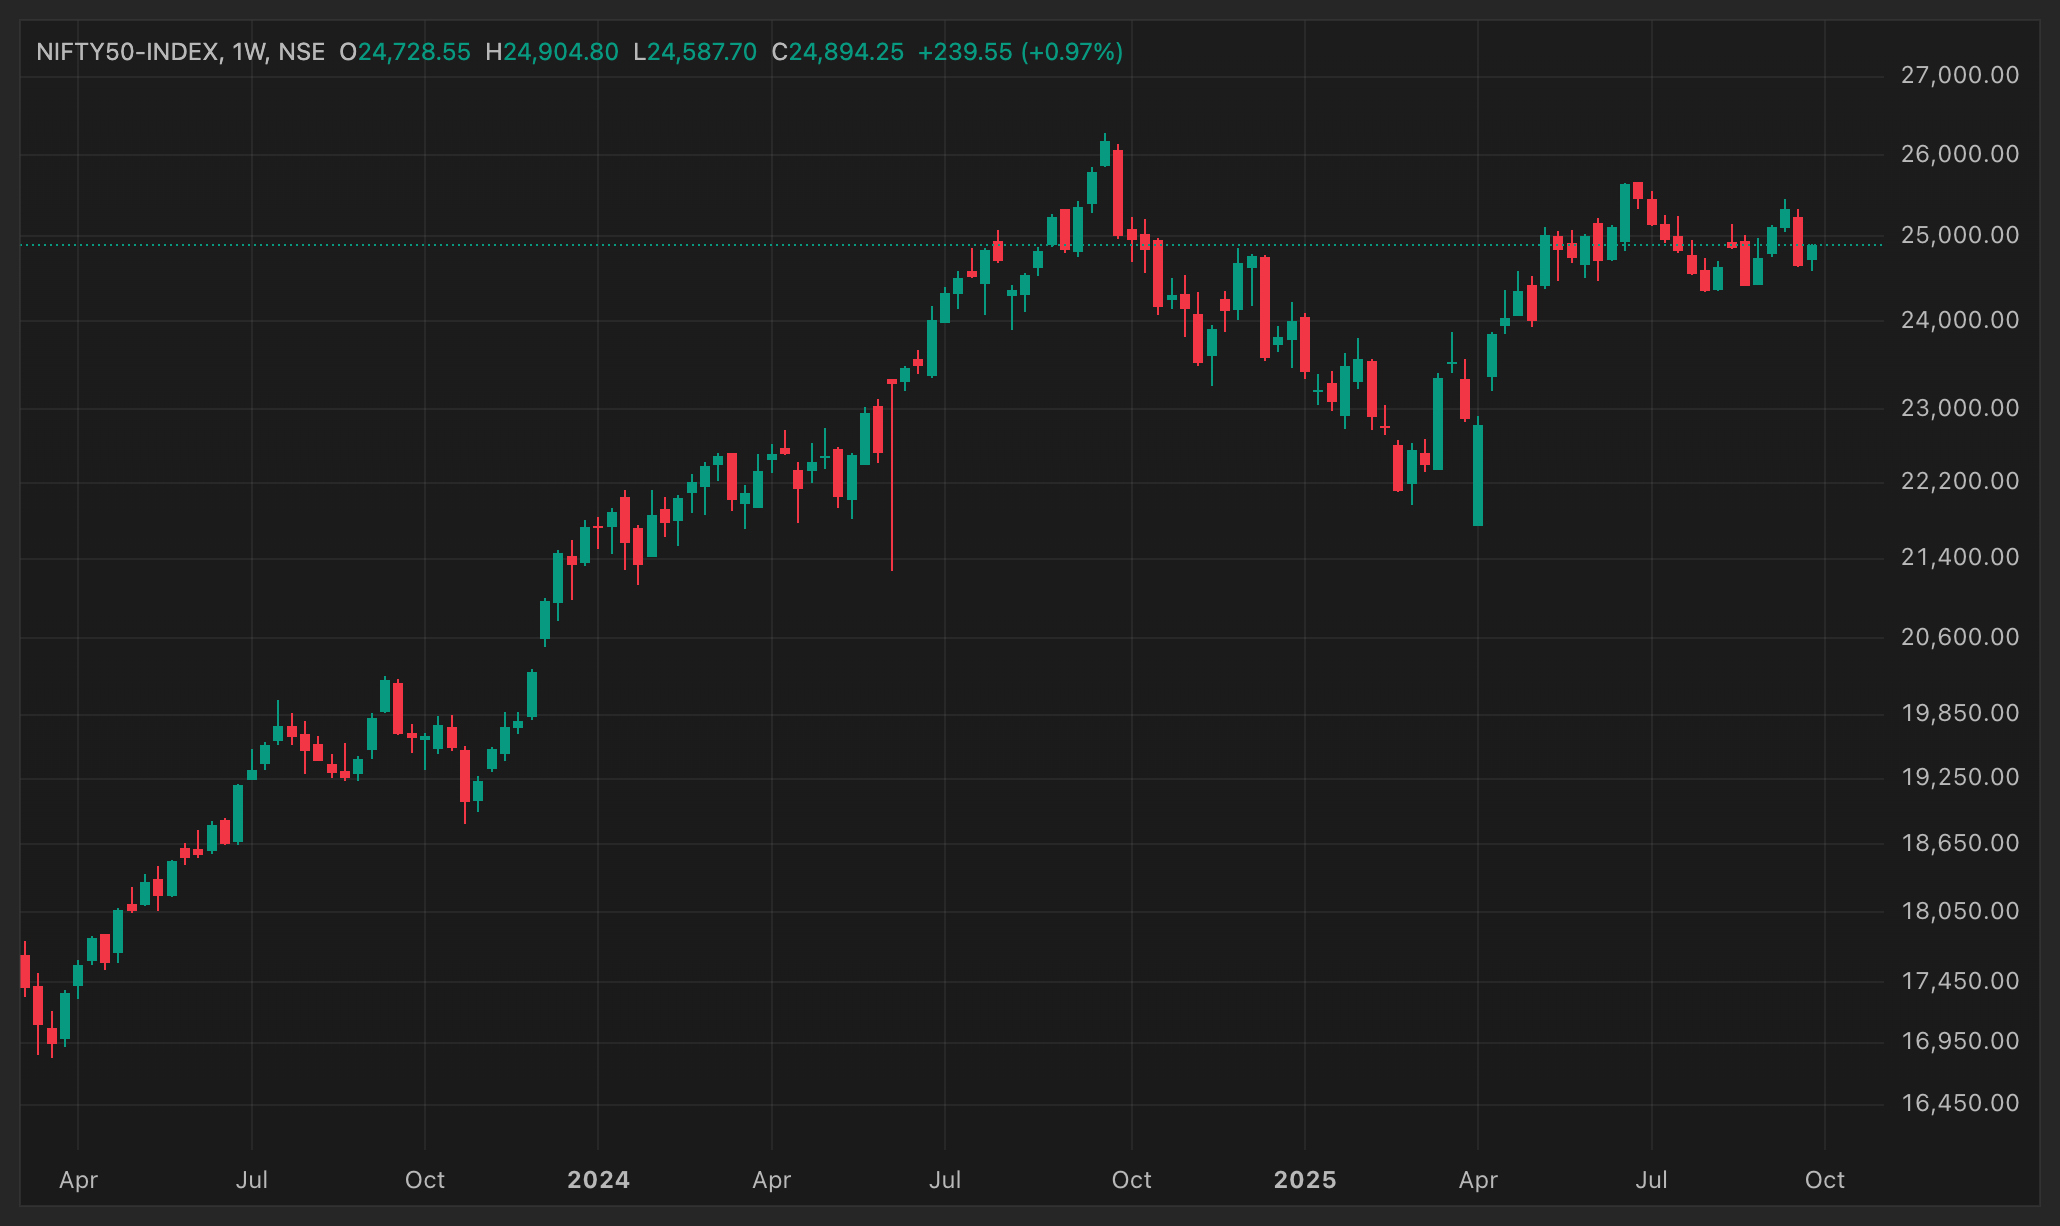
Task: Select the open value O24,728.55
Action: pyautogui.click(x=405, y=52)
